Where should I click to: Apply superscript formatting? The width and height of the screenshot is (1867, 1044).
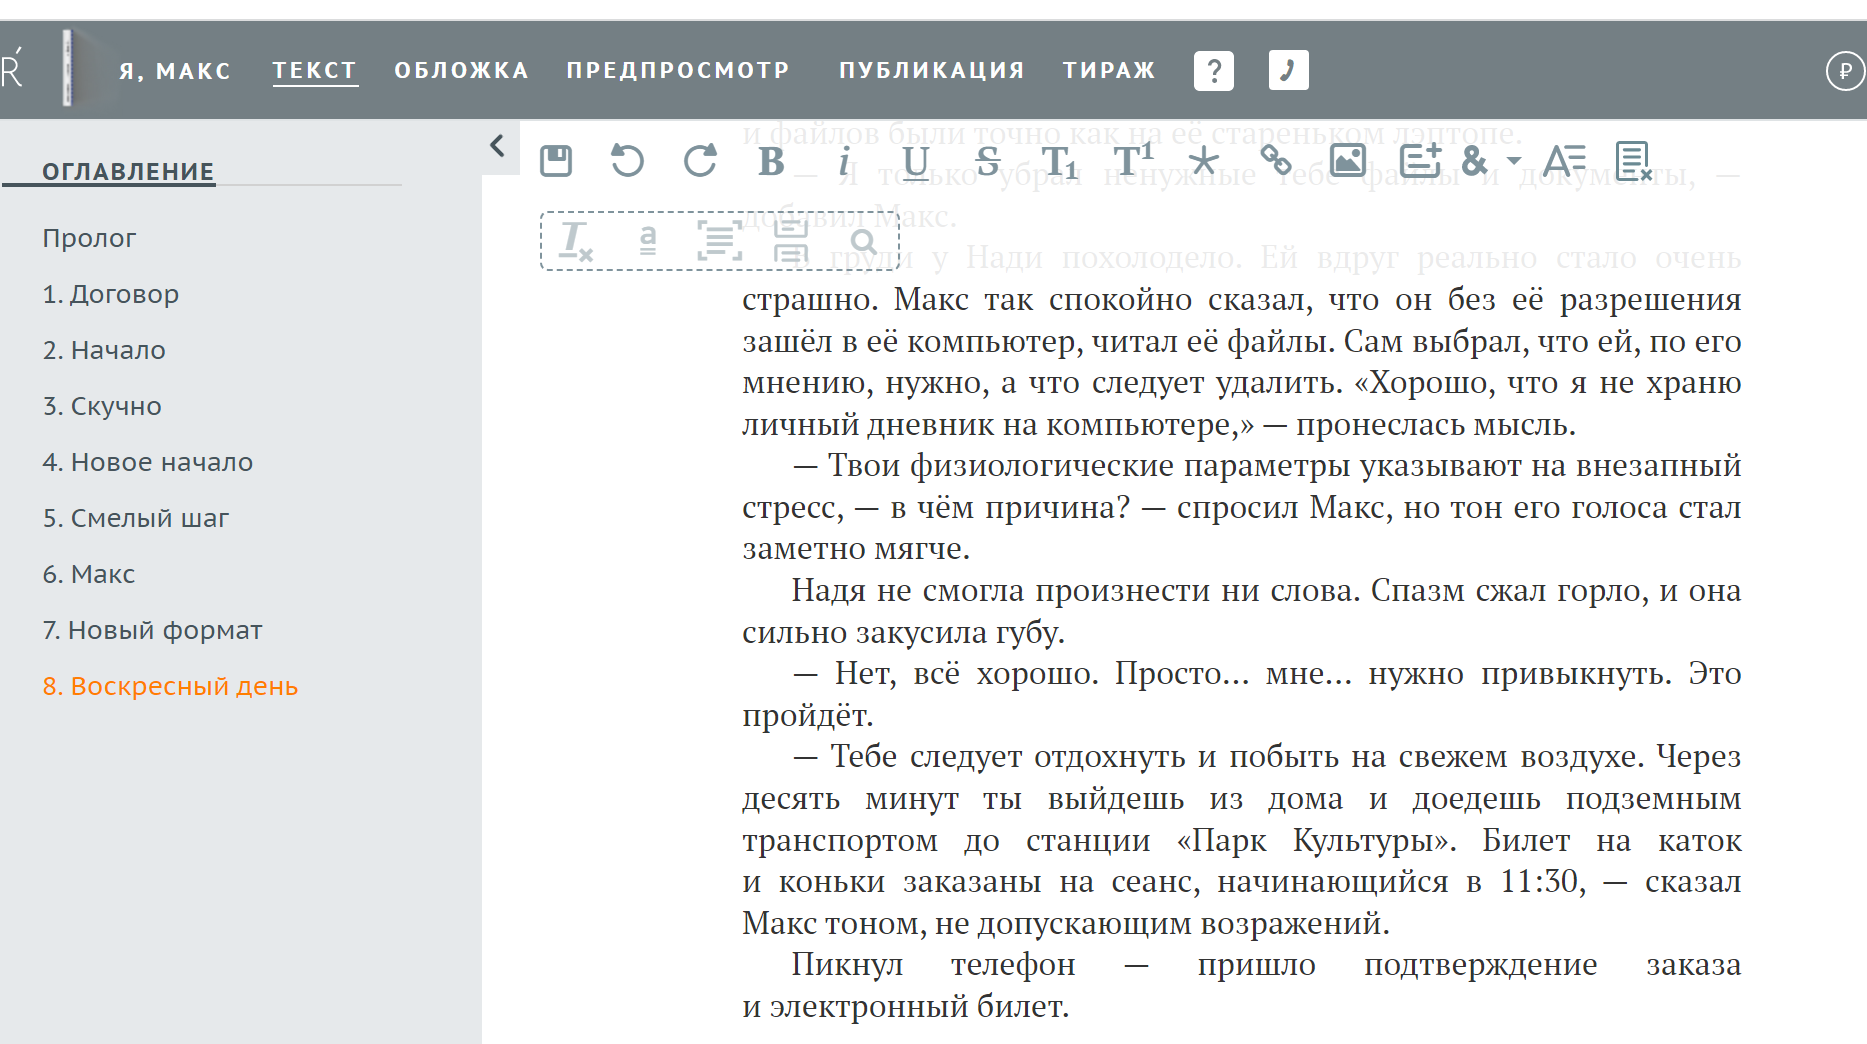1133,158
